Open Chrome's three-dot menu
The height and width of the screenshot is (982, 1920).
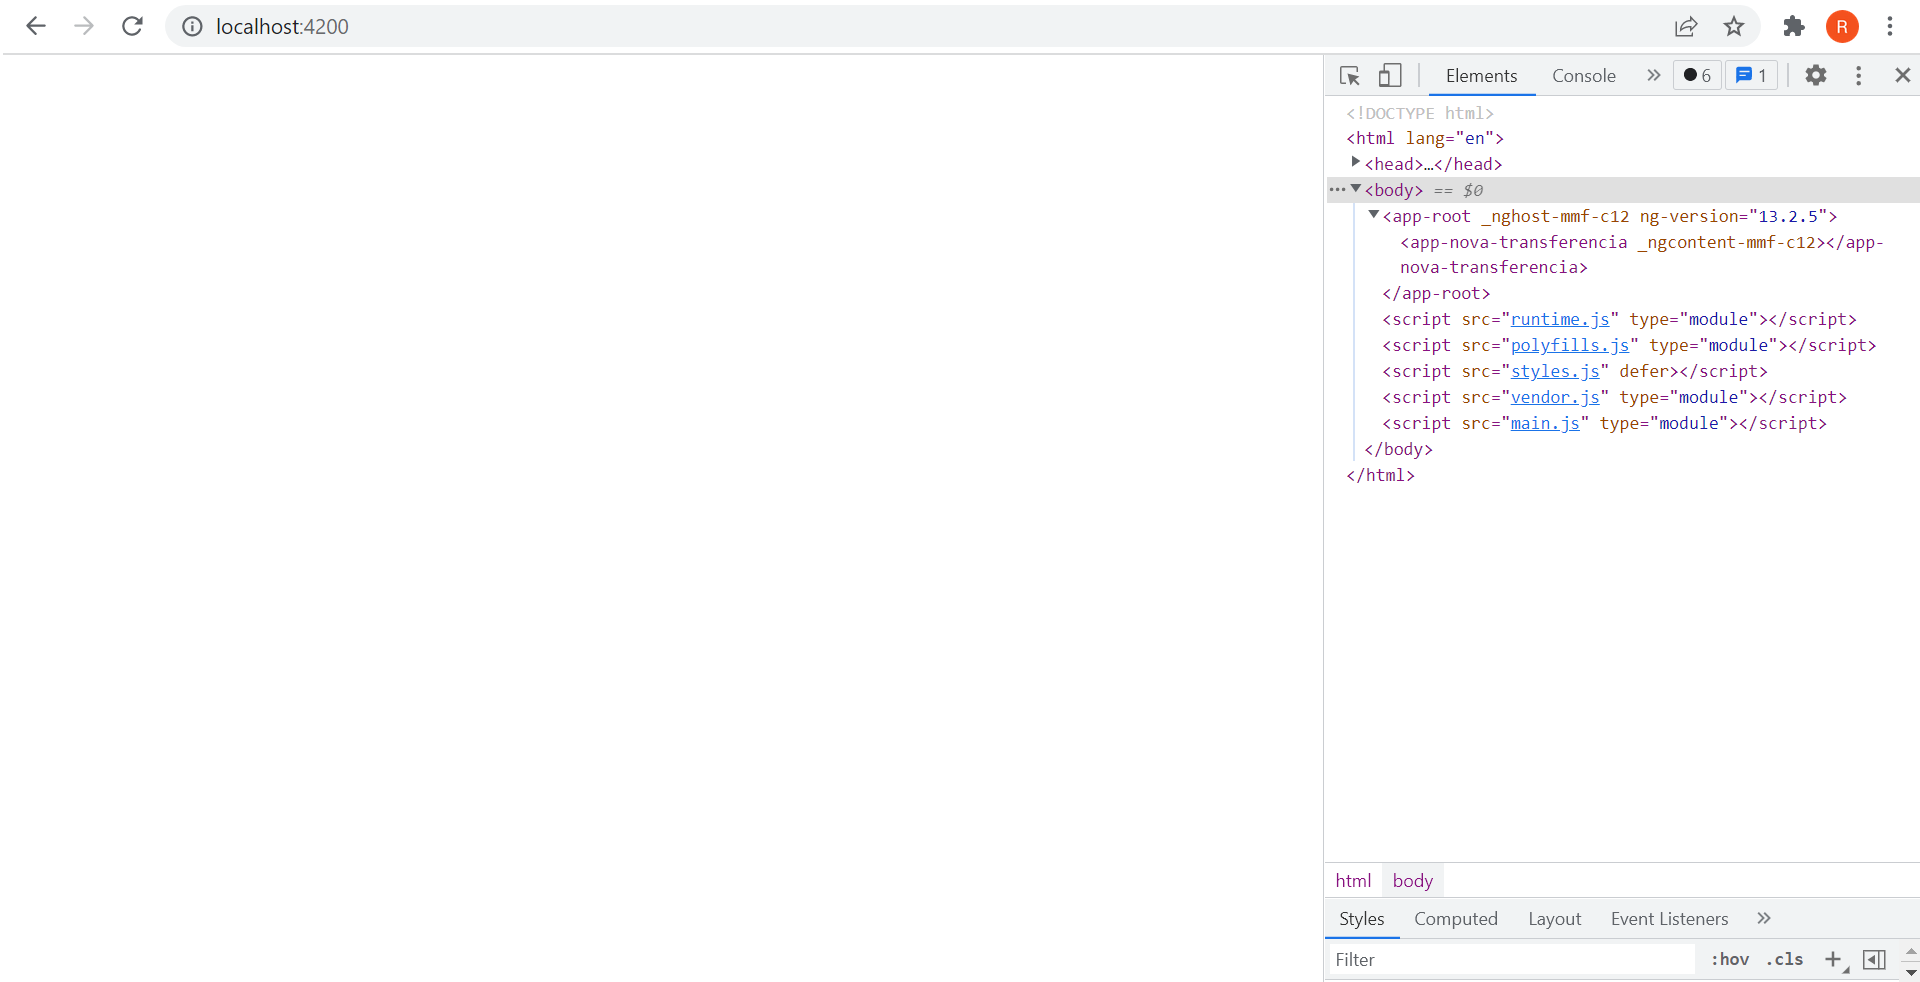coord(1890,27)
